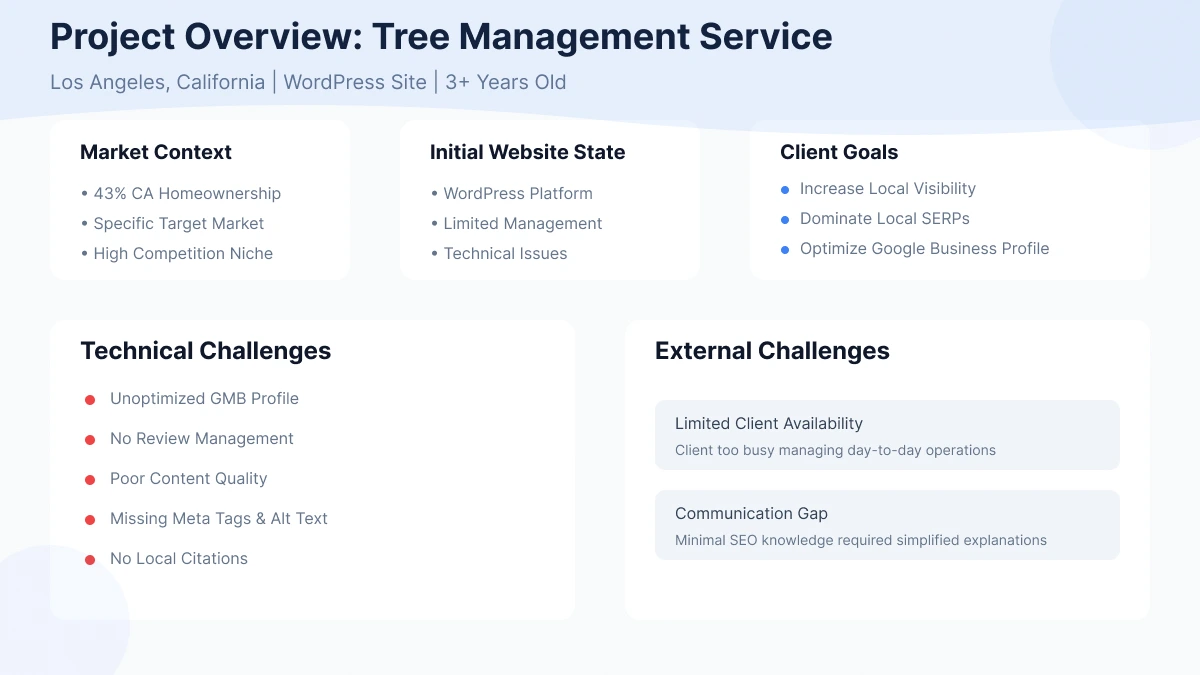1200x675 pixels.
Task: Select the Market Context heading
Action: [x=156, y=152]
